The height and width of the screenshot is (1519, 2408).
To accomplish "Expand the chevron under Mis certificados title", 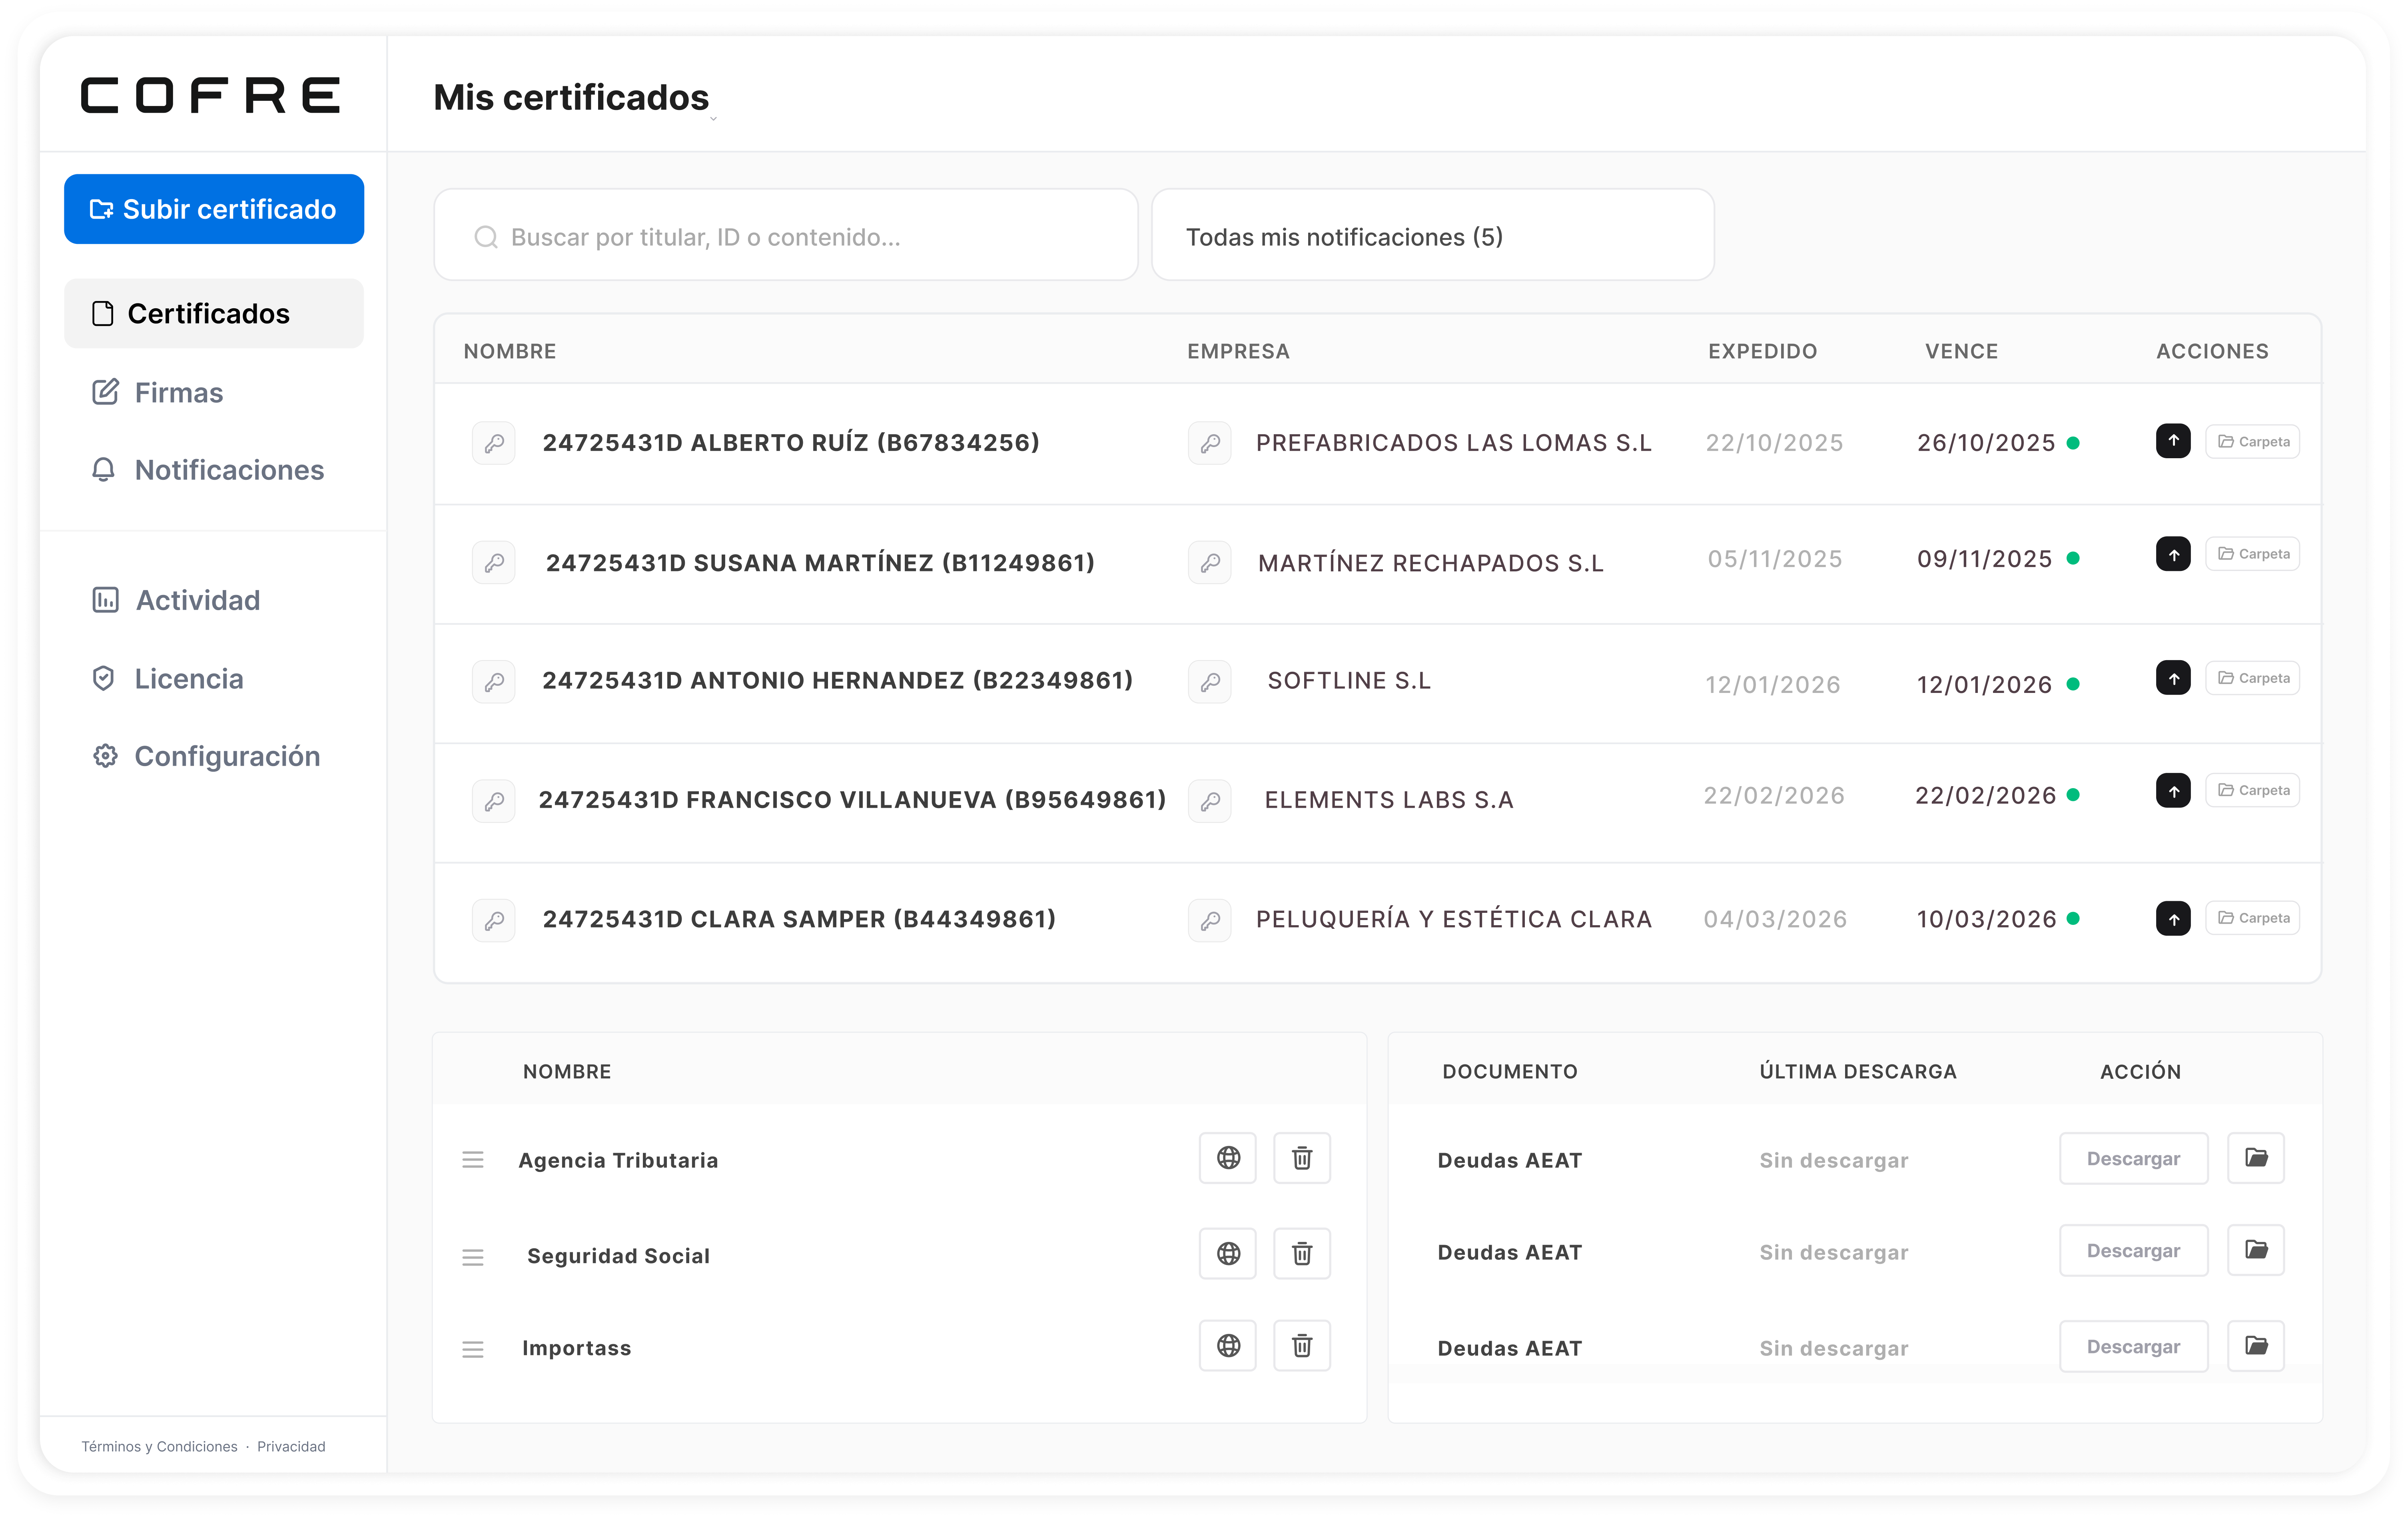I will [x=714, y=120].
